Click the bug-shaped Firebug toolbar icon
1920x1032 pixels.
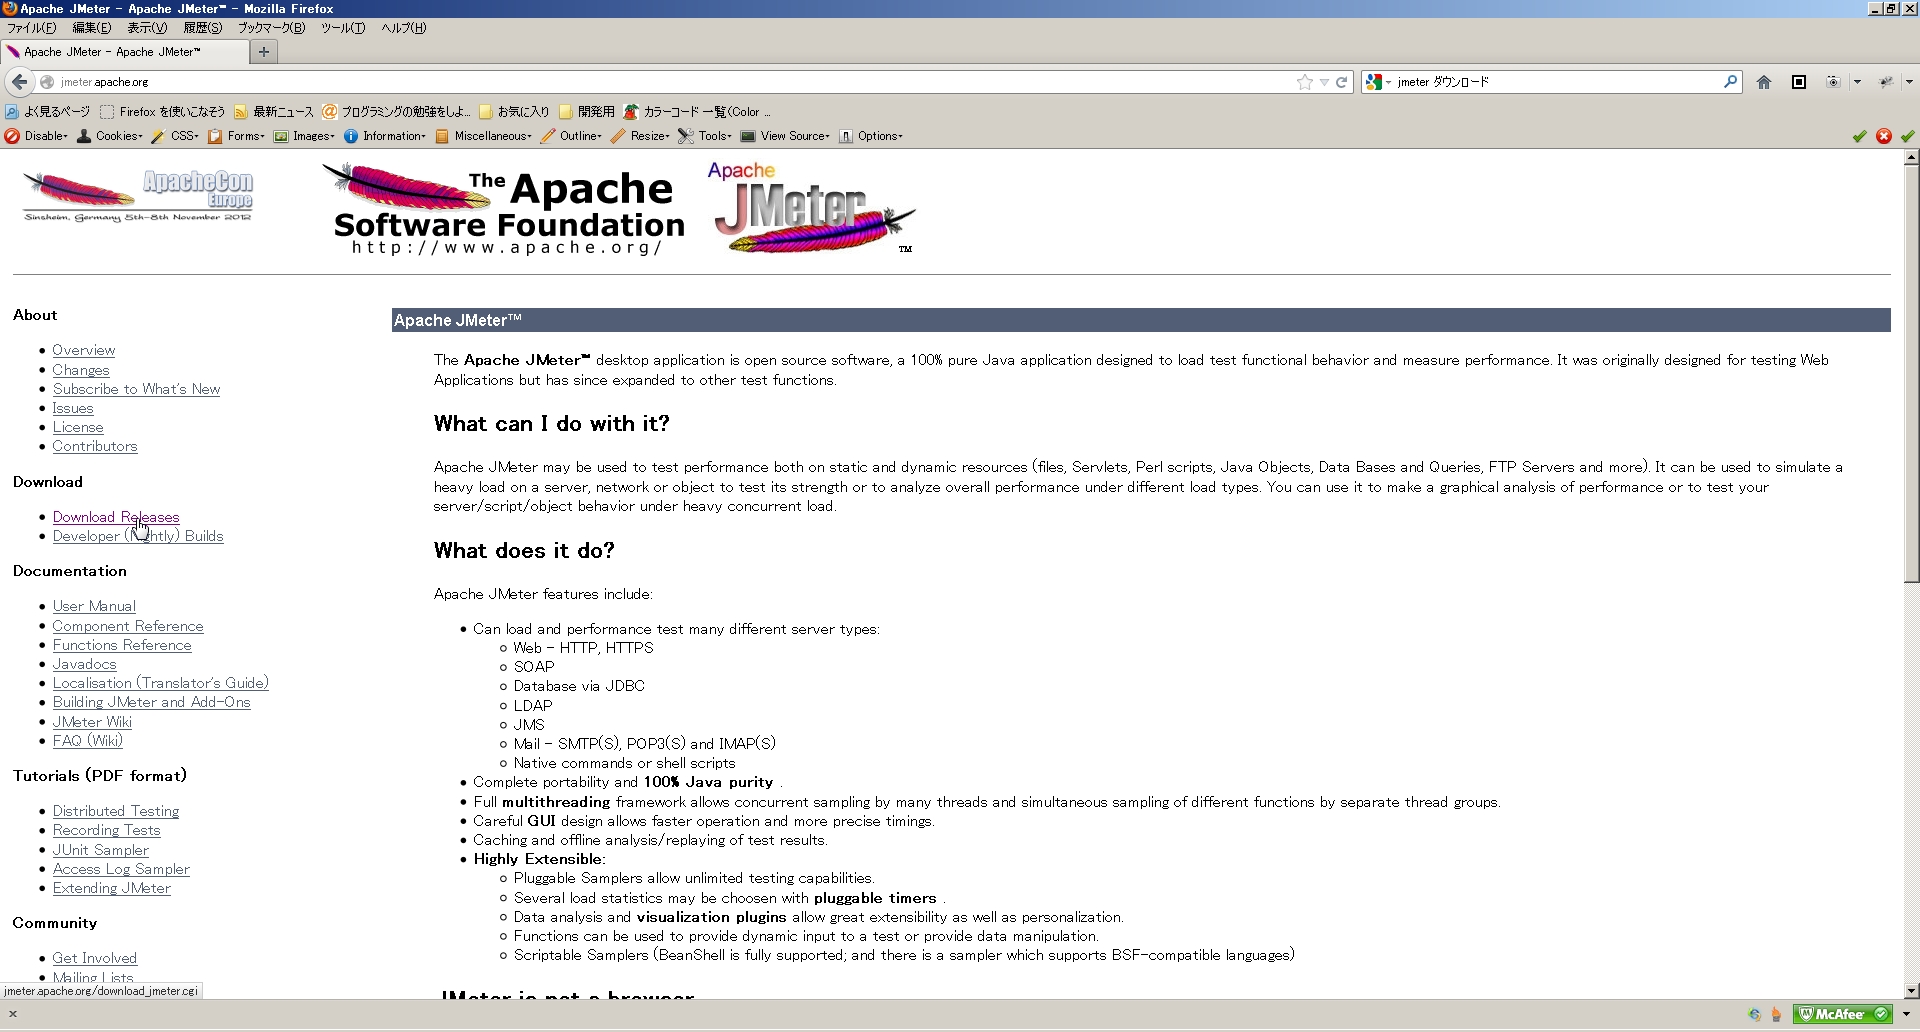[x=1886, y=82]
